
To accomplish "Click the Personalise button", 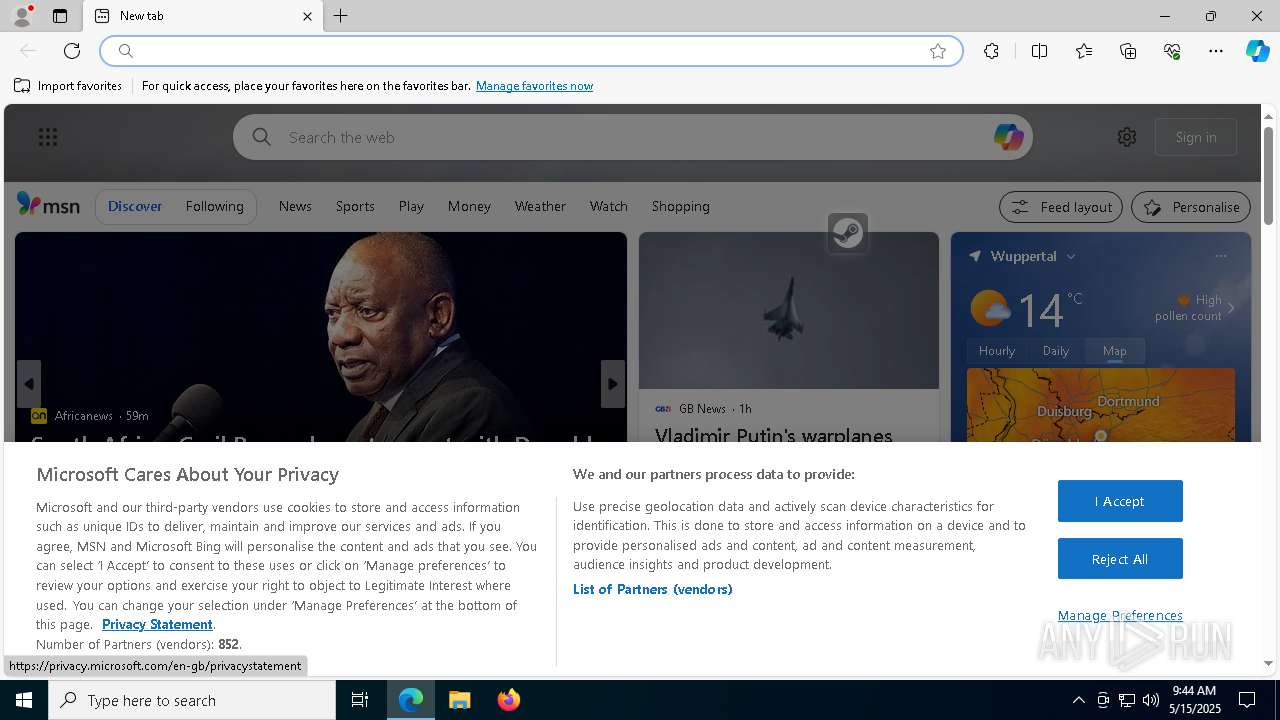I will point(1191,207).
